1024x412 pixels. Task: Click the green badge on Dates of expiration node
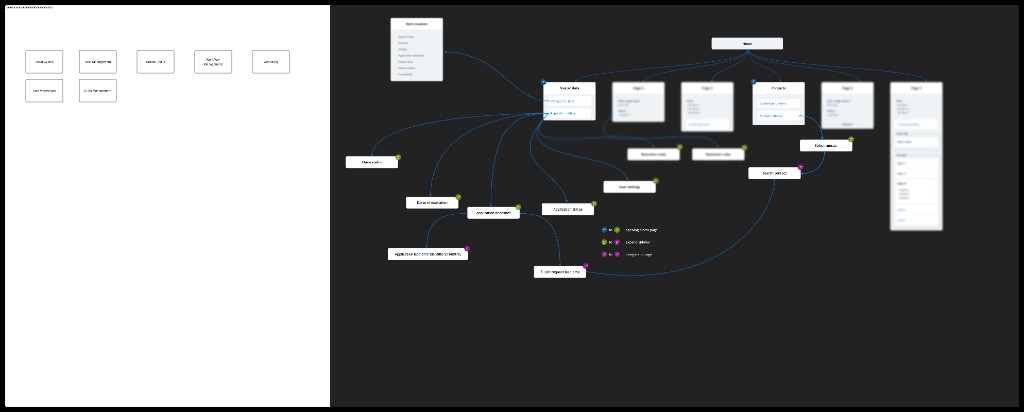[x=458, y=197]
